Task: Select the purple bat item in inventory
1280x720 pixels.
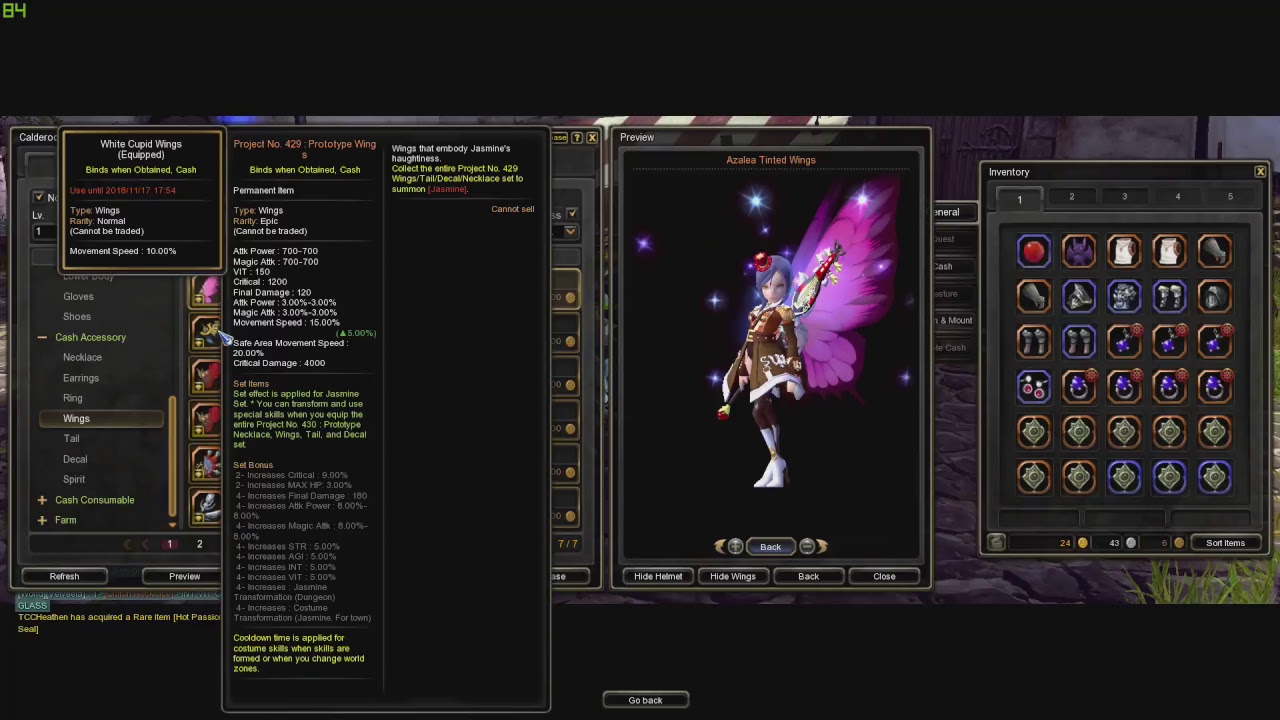Action: coord(1079,252)
